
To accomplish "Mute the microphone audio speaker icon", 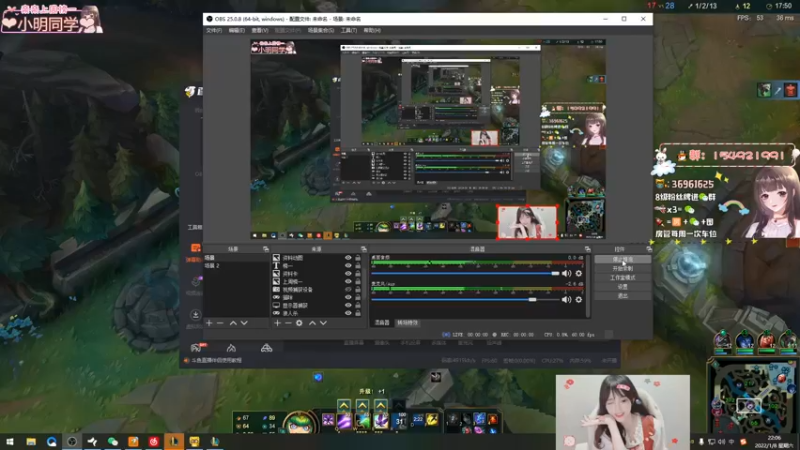I will tap(566, 299).
